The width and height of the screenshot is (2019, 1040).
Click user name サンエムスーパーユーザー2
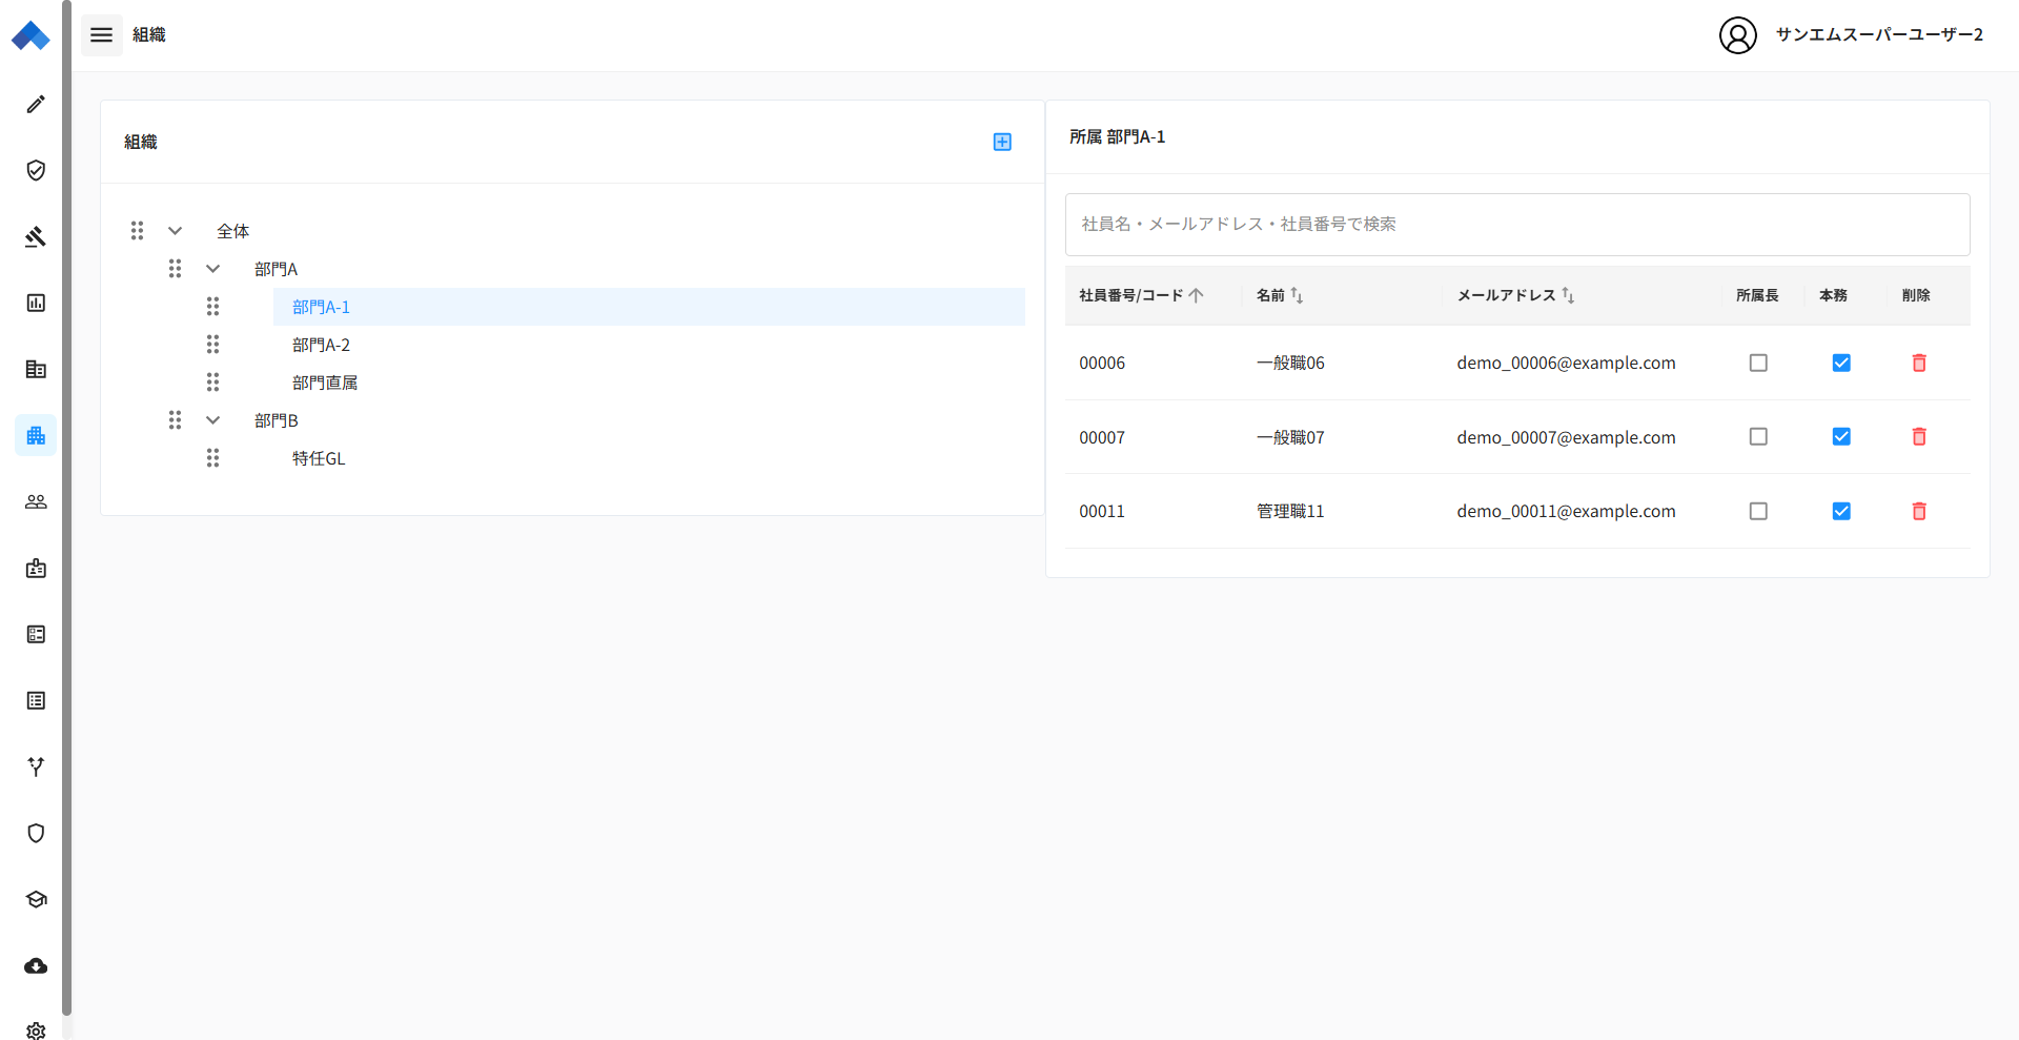tap(1879, 35)
